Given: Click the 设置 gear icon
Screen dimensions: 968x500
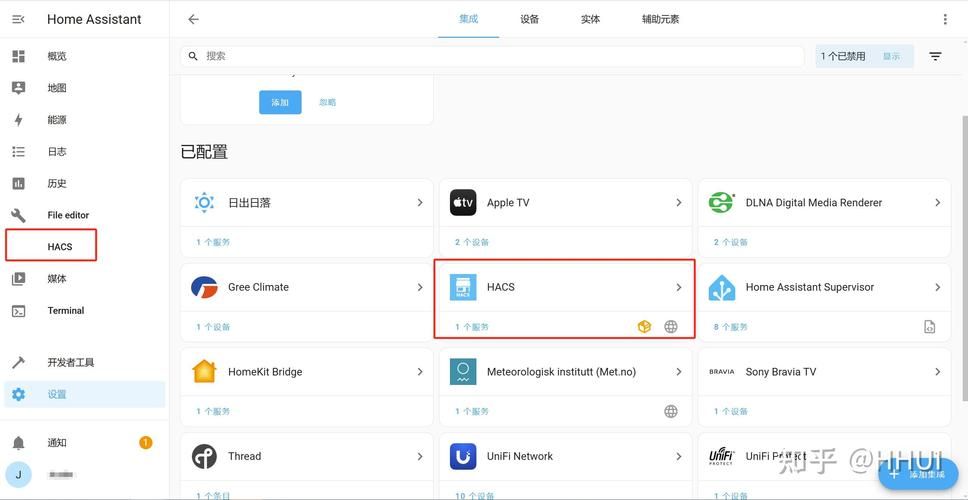Looking at the screenshot, I should tap(19, 394).
